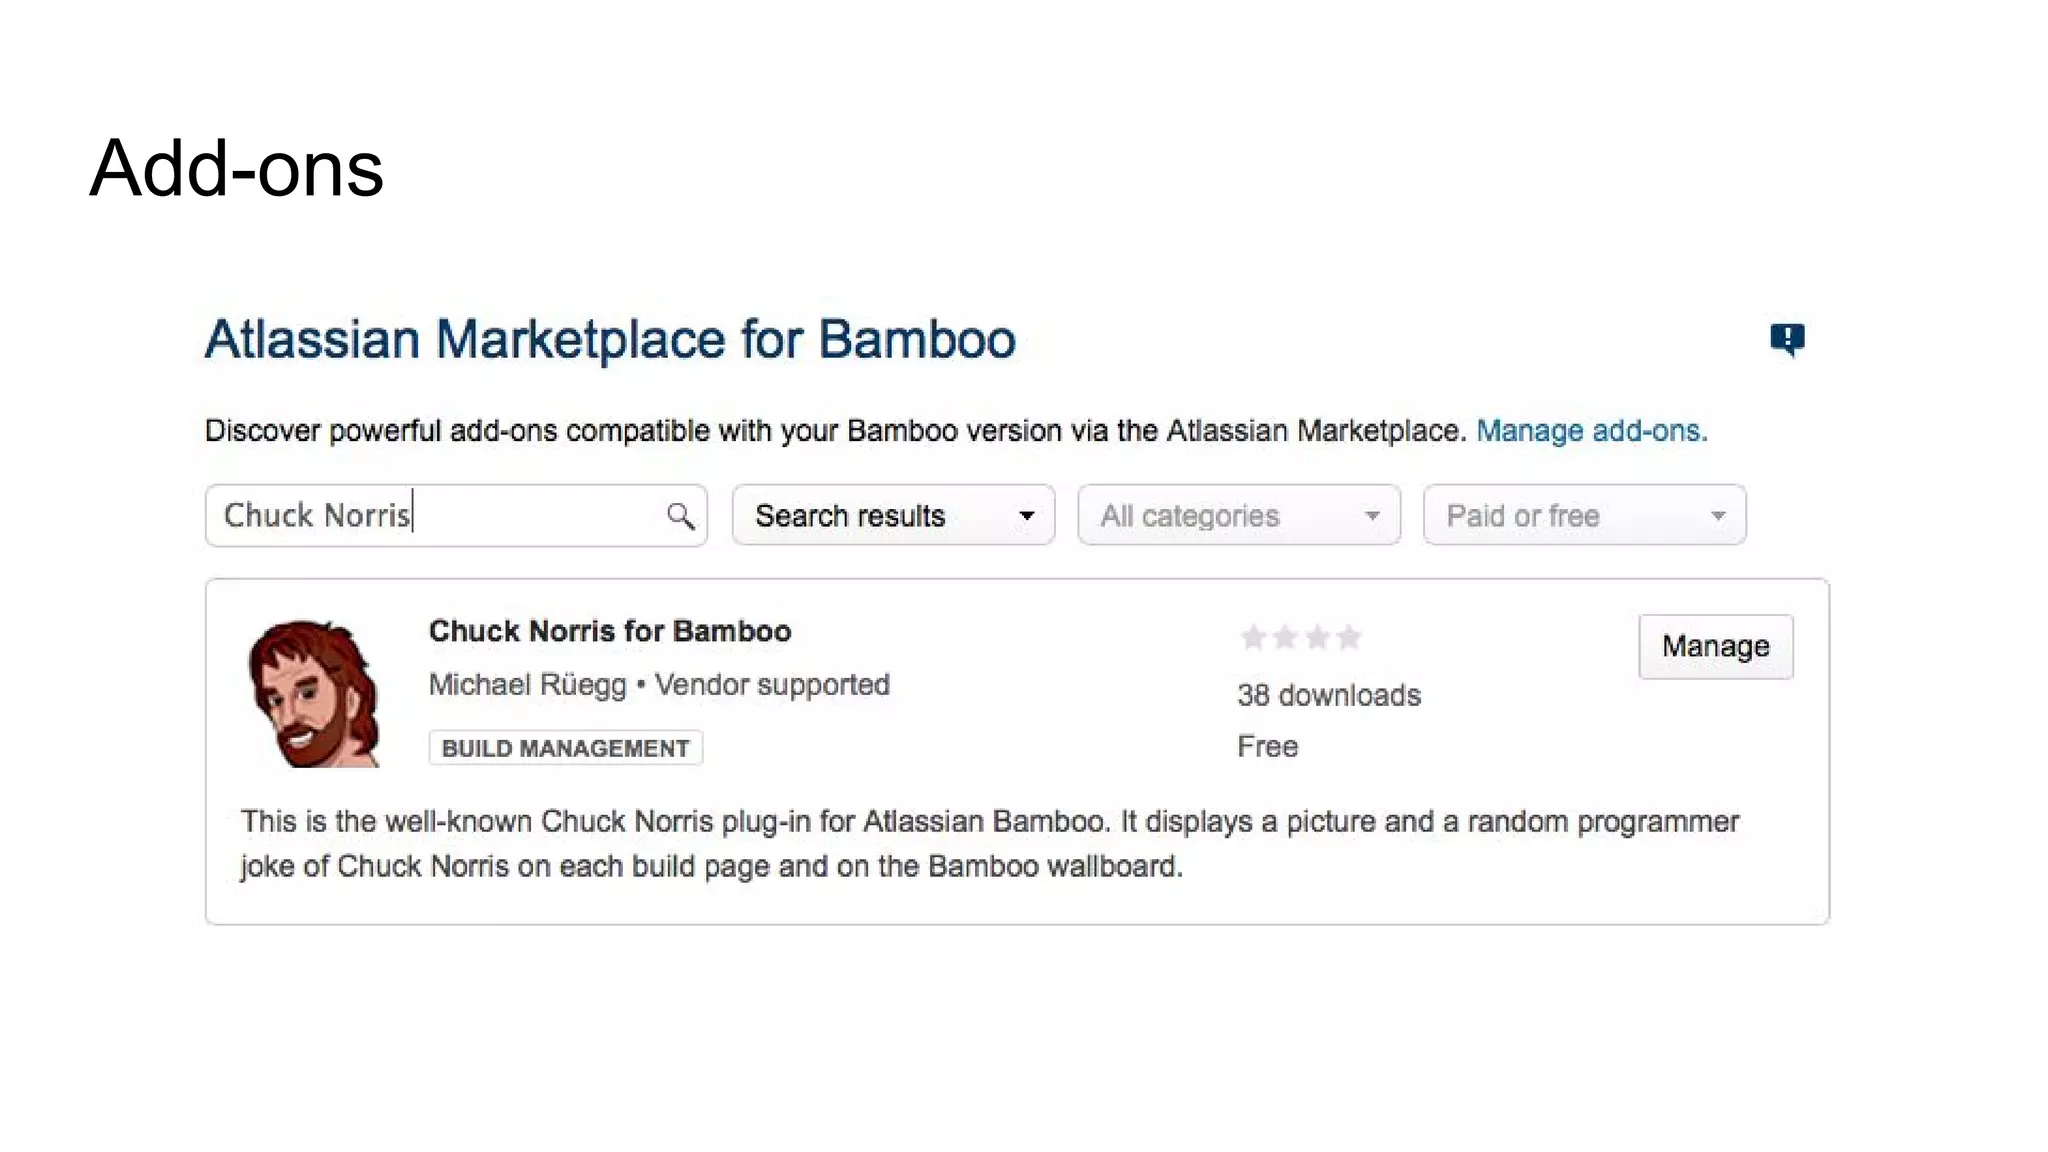Click the Manage button
The width and height of the screenshot is (2048, 1152).
tap(1716, 647)
